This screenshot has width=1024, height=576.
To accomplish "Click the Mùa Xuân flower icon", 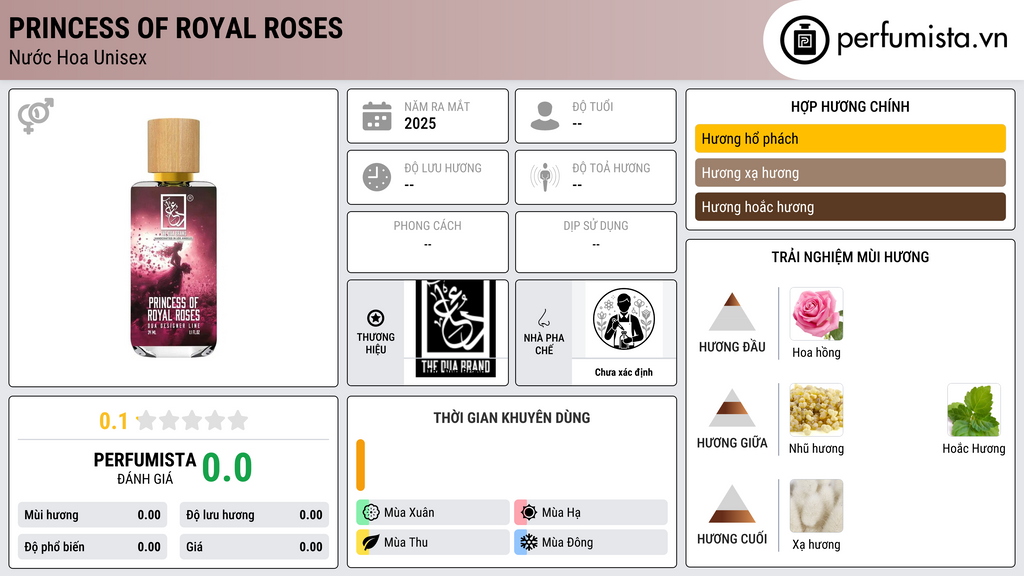I will point(371,512).
